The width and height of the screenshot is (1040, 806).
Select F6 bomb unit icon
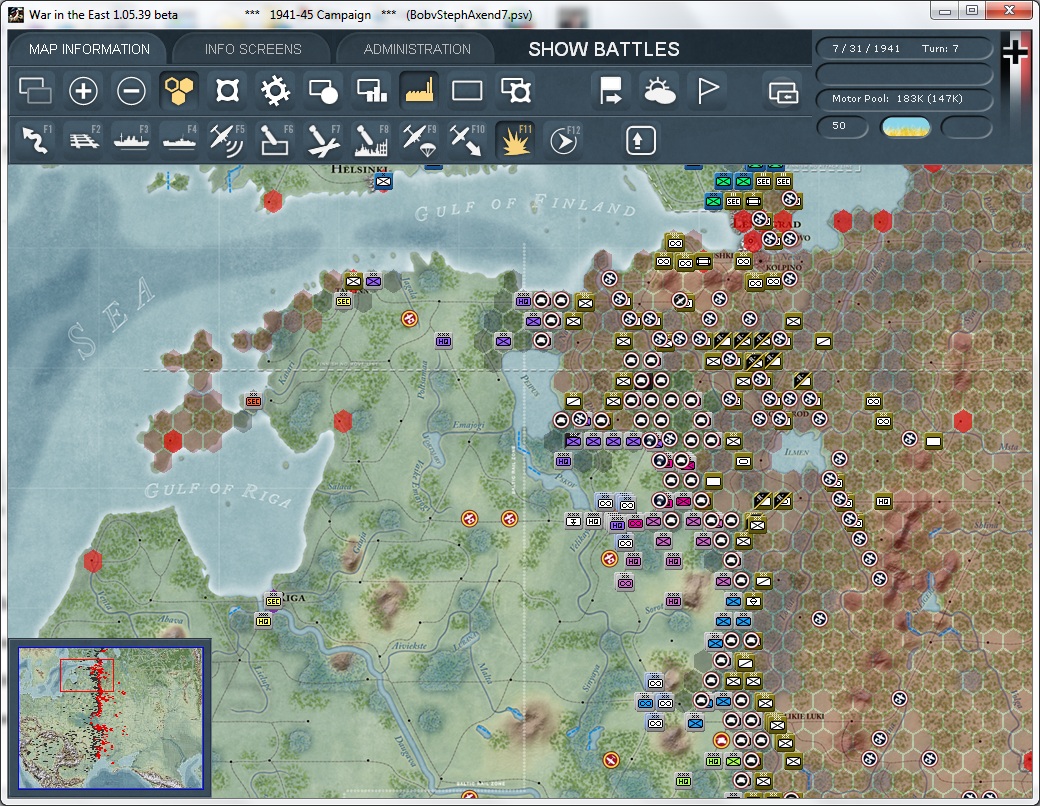pos(275,139)
